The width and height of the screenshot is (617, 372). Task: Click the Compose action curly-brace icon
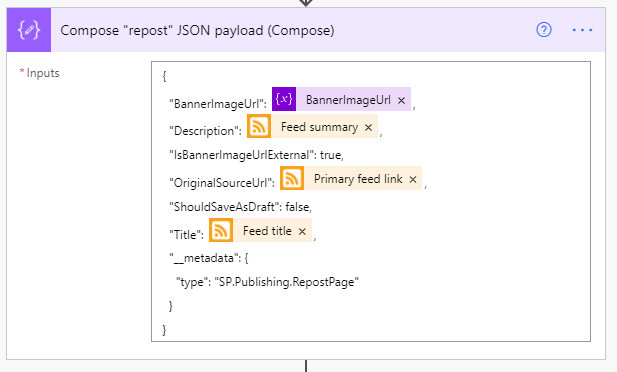point(29,30)
